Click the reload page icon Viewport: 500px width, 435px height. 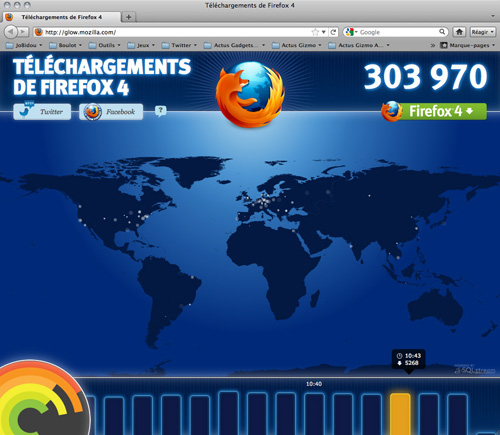[x=333, y=32]
